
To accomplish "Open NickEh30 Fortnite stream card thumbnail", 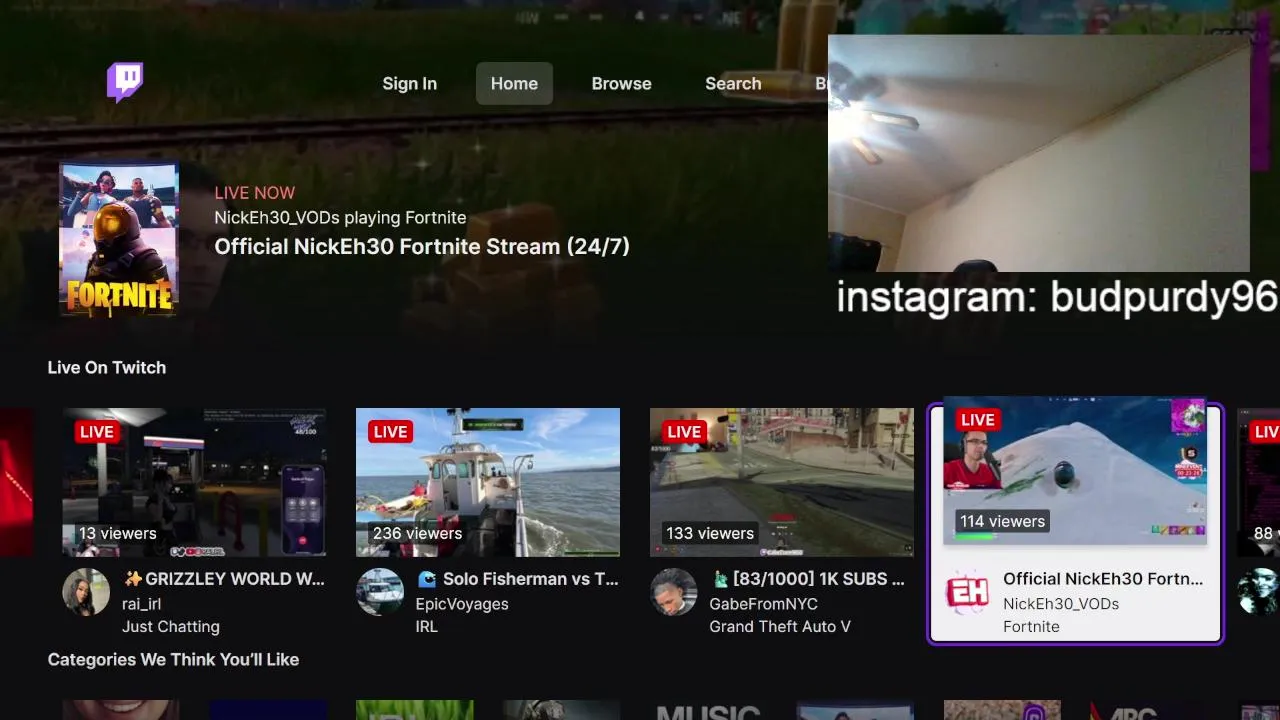I will [1075, 471].
